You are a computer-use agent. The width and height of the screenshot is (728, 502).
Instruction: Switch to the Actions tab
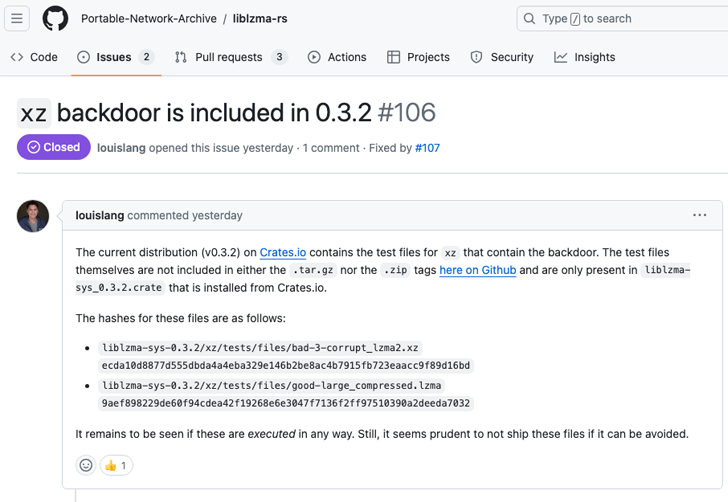337,57
